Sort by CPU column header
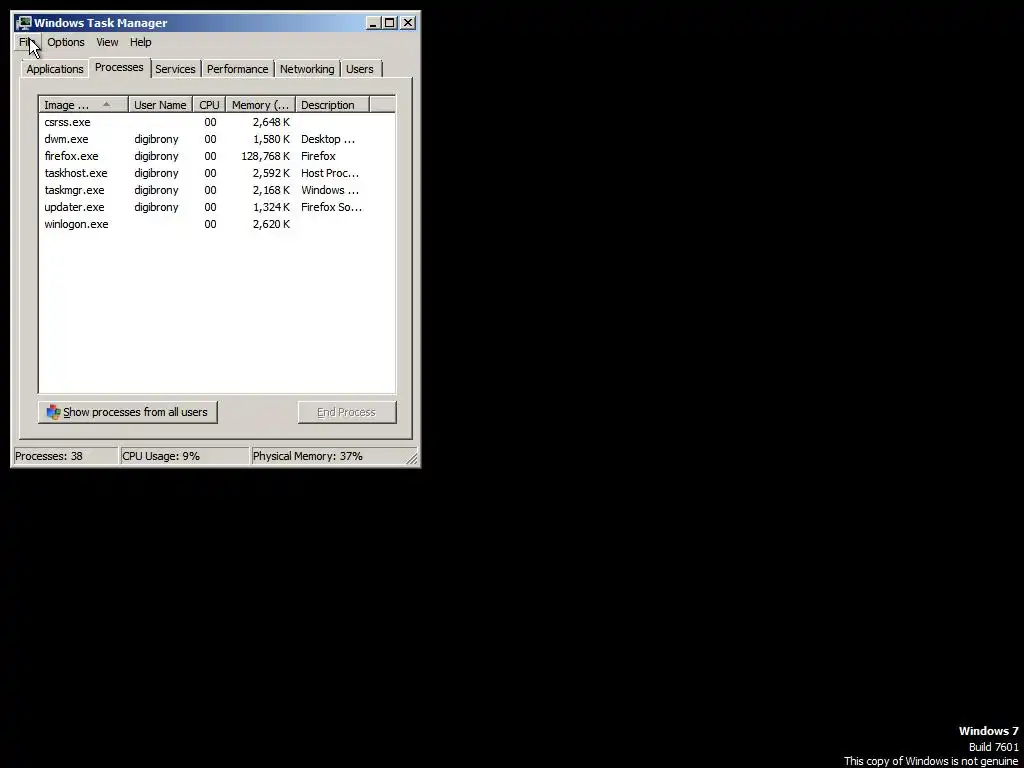 [x=209, y=105]
